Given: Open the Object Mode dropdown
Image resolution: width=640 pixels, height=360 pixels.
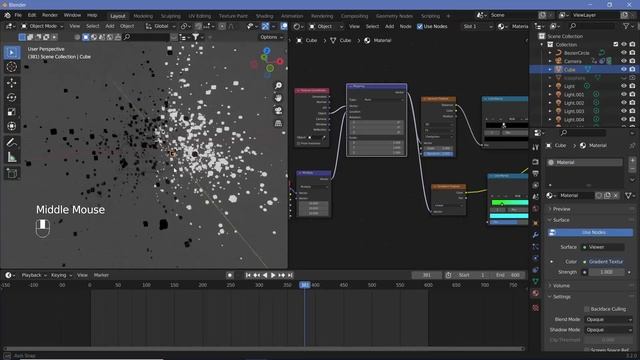Looking at the screenshot, I should point(42,26).
